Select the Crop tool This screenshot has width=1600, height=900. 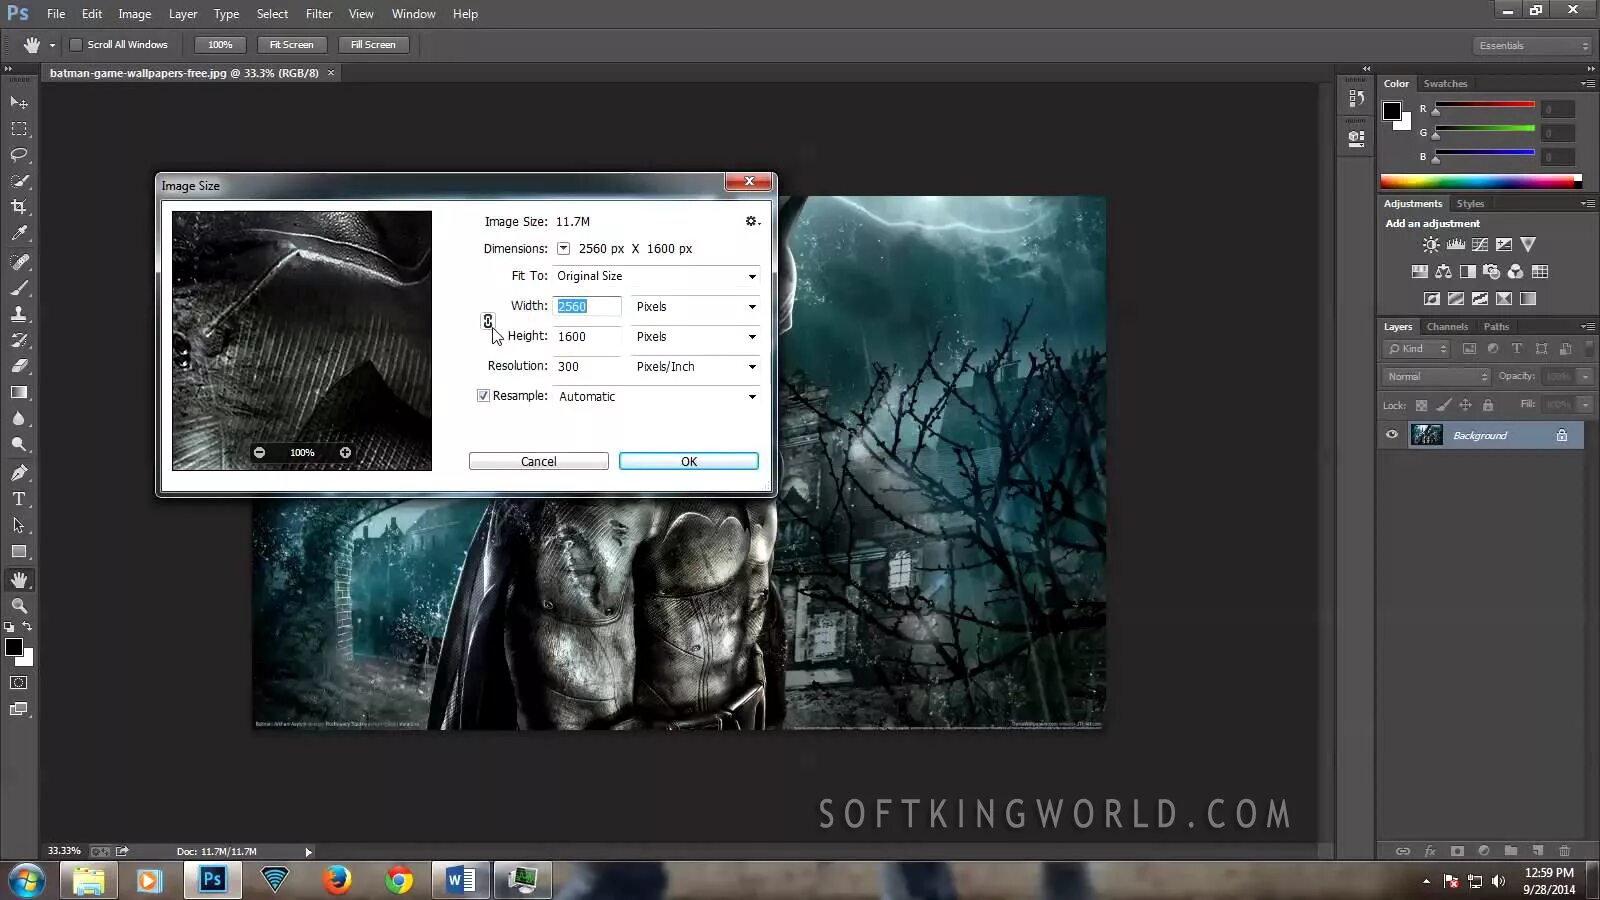(19, 207)
